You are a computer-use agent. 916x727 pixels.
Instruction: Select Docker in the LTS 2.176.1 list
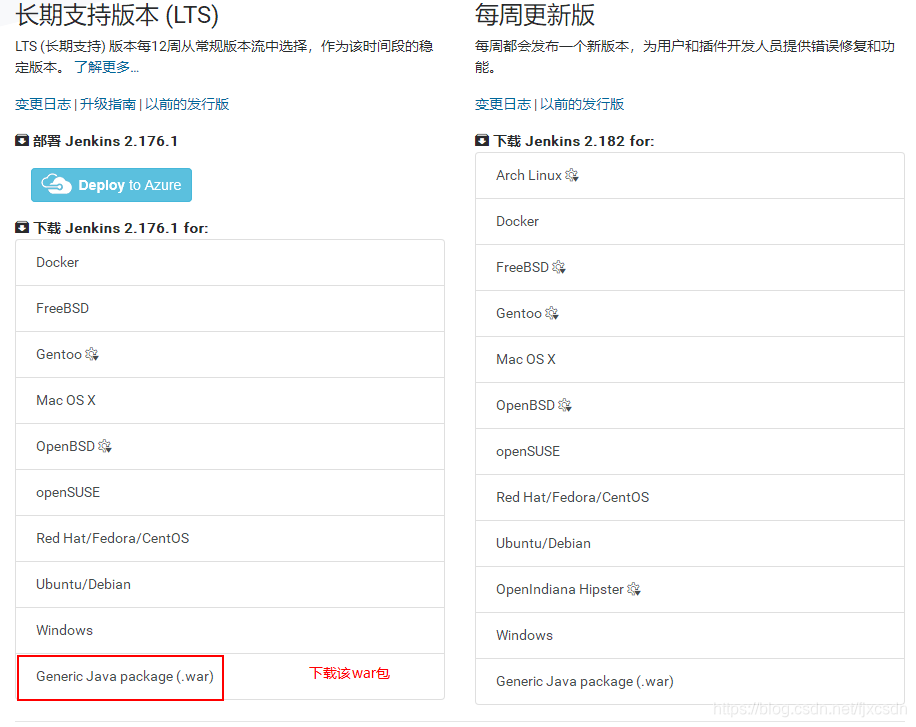(230, 262)
